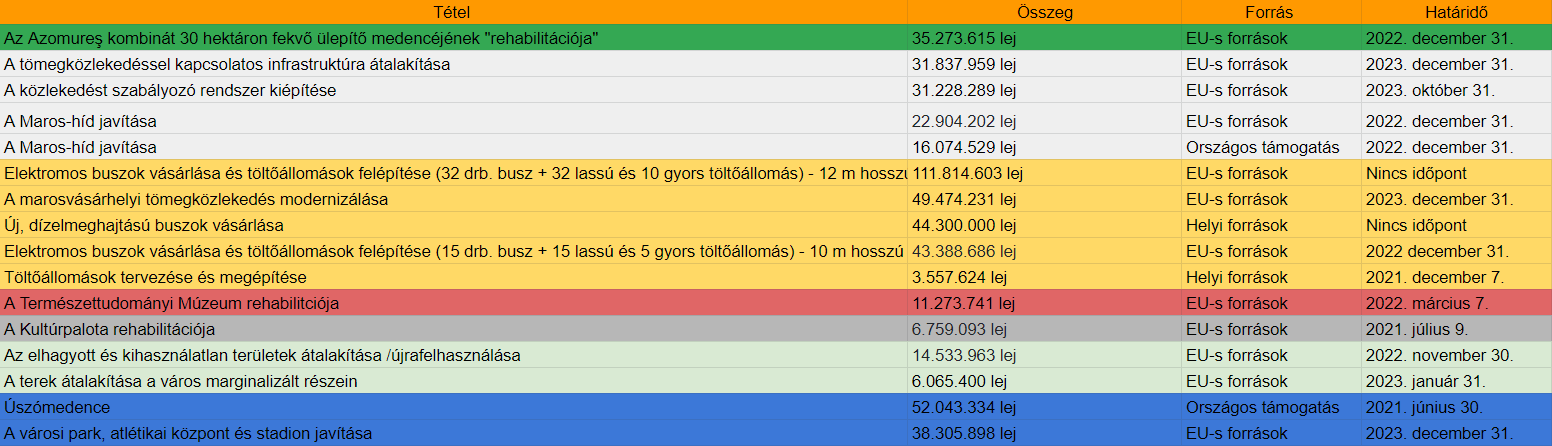
Task: Click the Forrás column header
Action: (1270, 12)
